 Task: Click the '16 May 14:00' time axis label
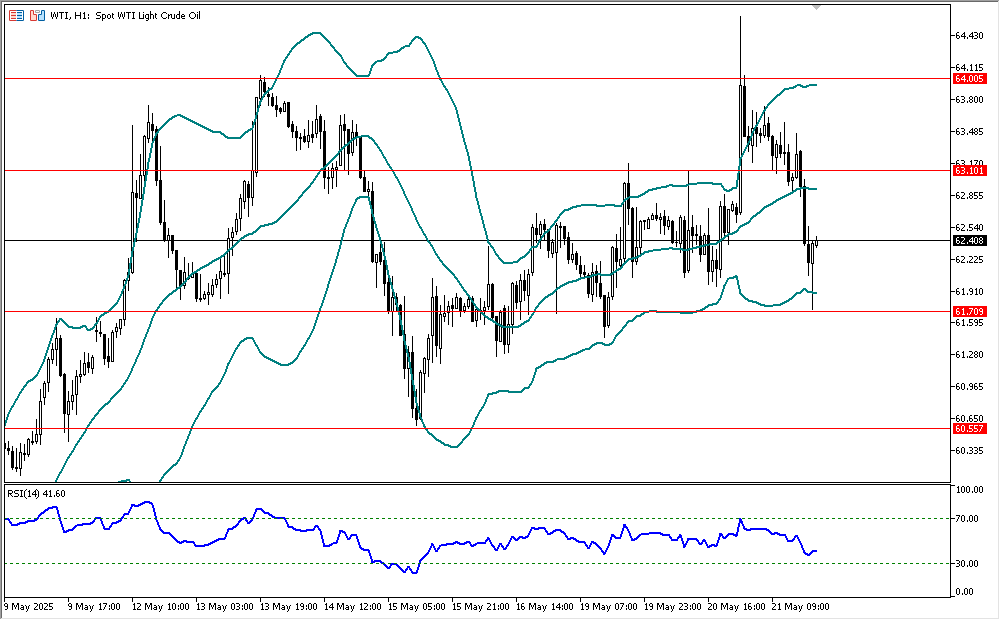pos(545,607)
